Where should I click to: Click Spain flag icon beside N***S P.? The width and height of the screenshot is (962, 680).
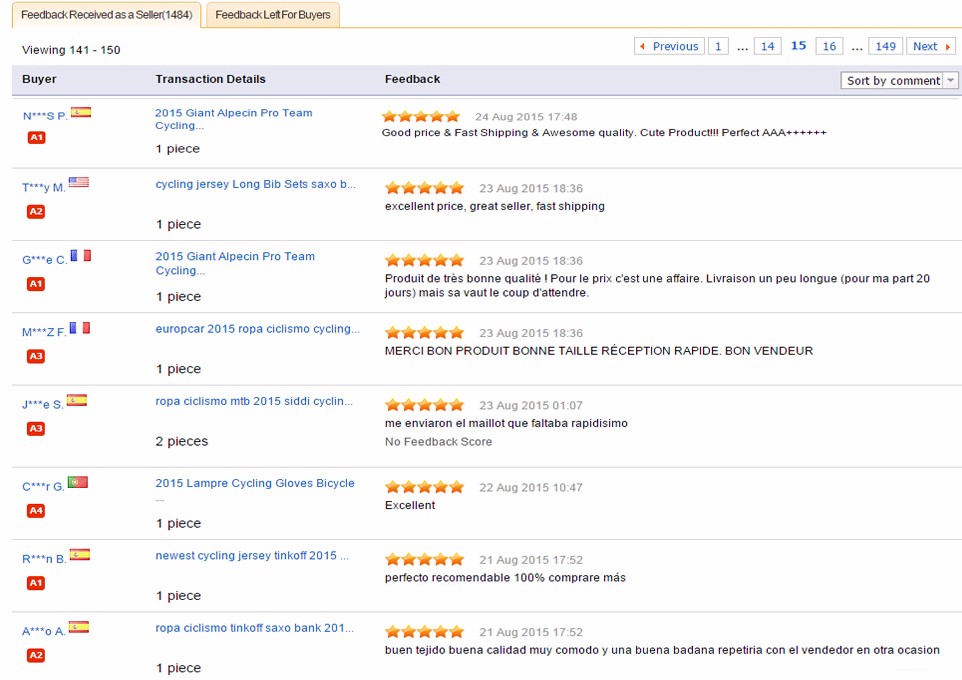(x=81, y=113)
